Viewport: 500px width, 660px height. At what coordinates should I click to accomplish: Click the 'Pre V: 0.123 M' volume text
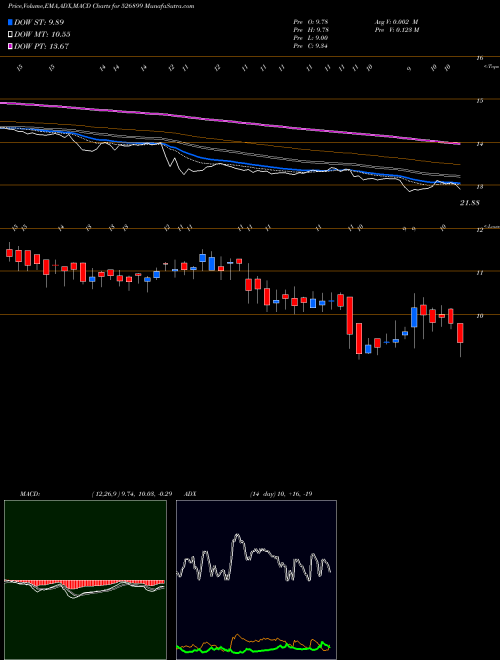396,30
